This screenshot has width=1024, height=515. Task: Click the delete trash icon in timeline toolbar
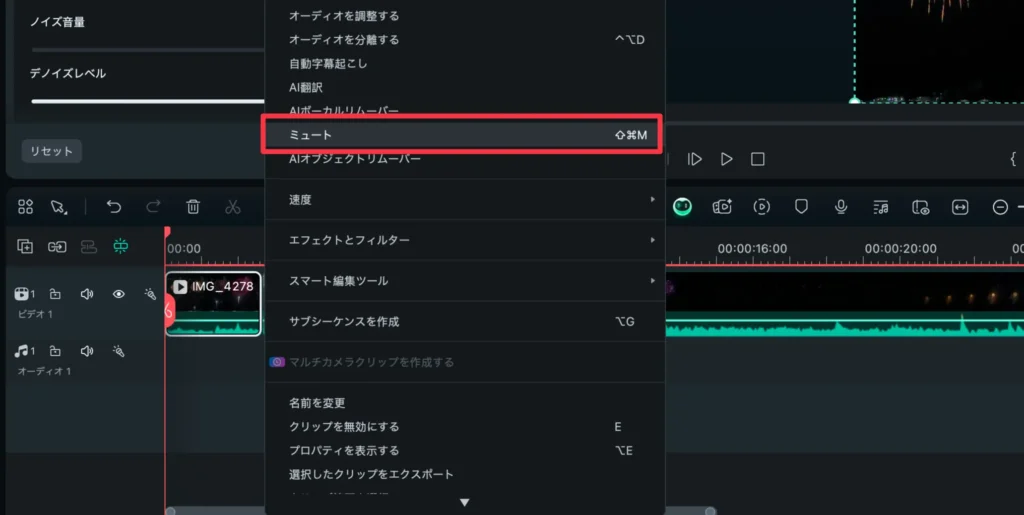click(x=193, y=207)
